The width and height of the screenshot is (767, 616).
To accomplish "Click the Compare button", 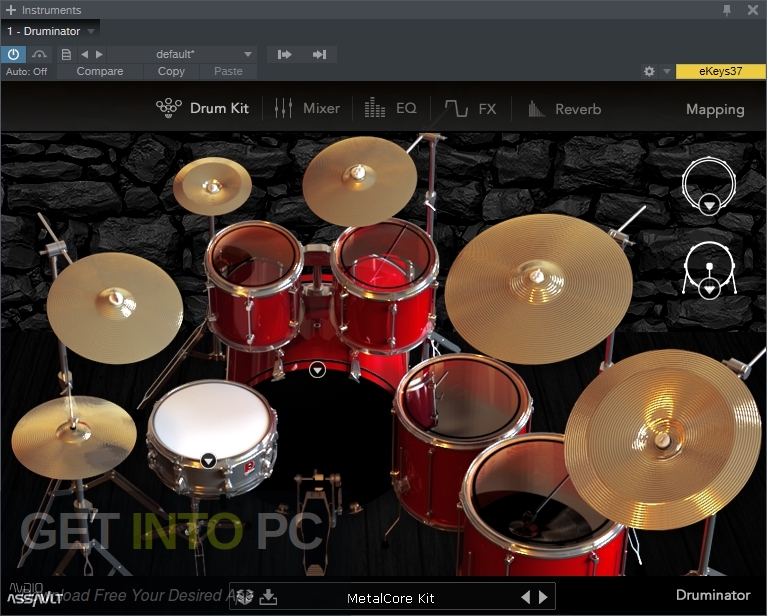I will click(100, 71).
